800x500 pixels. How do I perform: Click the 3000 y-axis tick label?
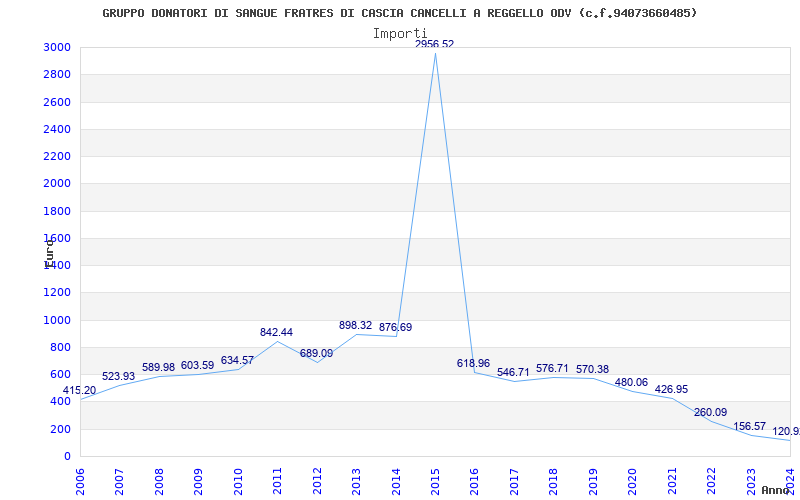tap(57, 47)
